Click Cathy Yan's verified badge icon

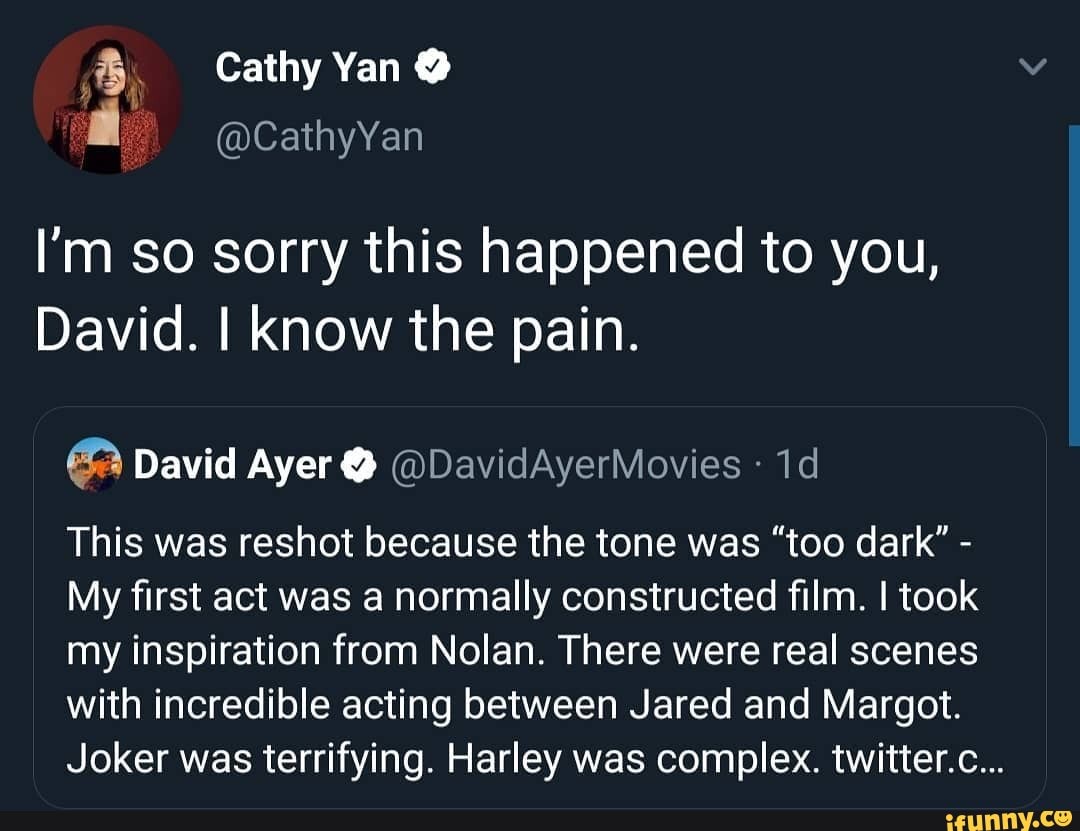tap(433, 66)
